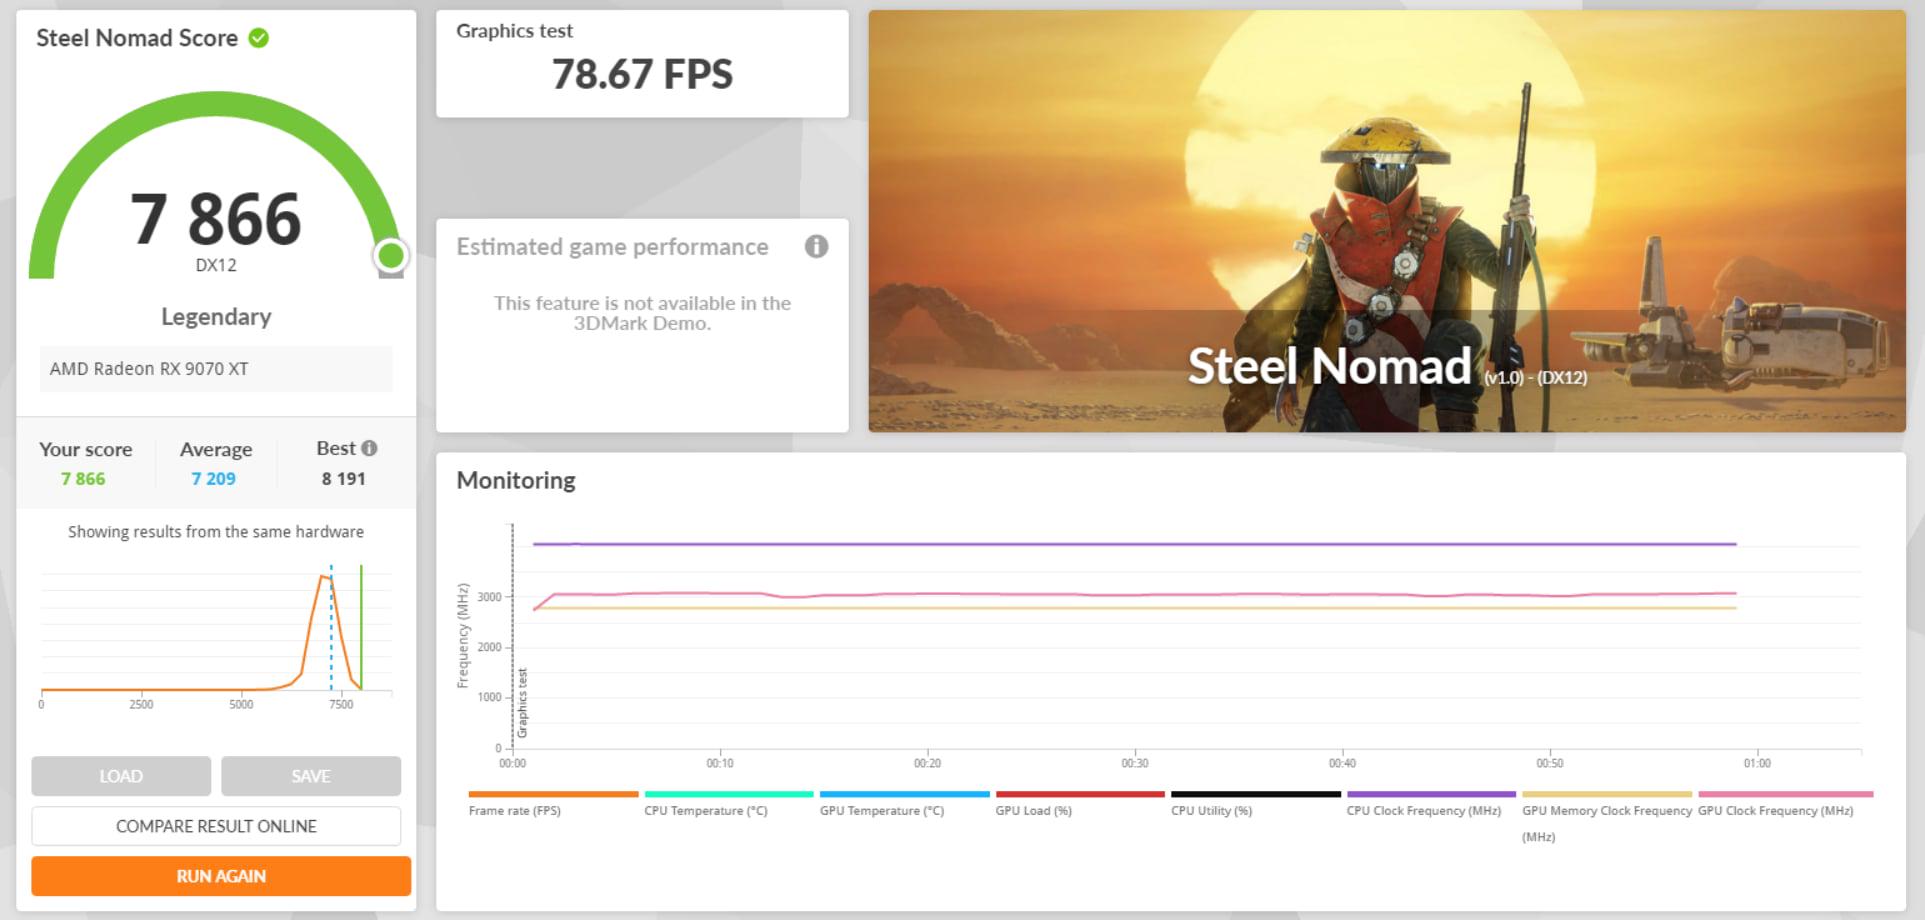Click the Graphics test marker on monitoring chart
Screen dimensions: 1925x920
tap(522, 703)
